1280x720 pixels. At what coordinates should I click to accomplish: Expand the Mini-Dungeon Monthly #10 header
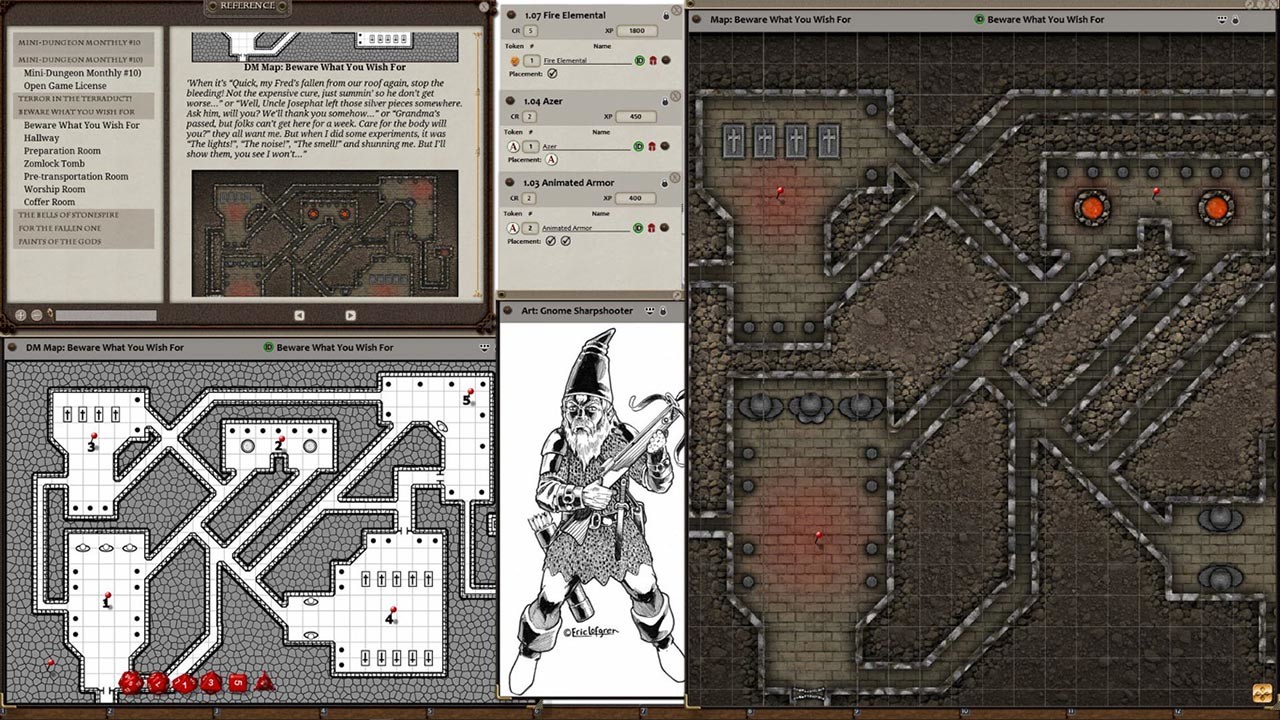click(82, 43)
